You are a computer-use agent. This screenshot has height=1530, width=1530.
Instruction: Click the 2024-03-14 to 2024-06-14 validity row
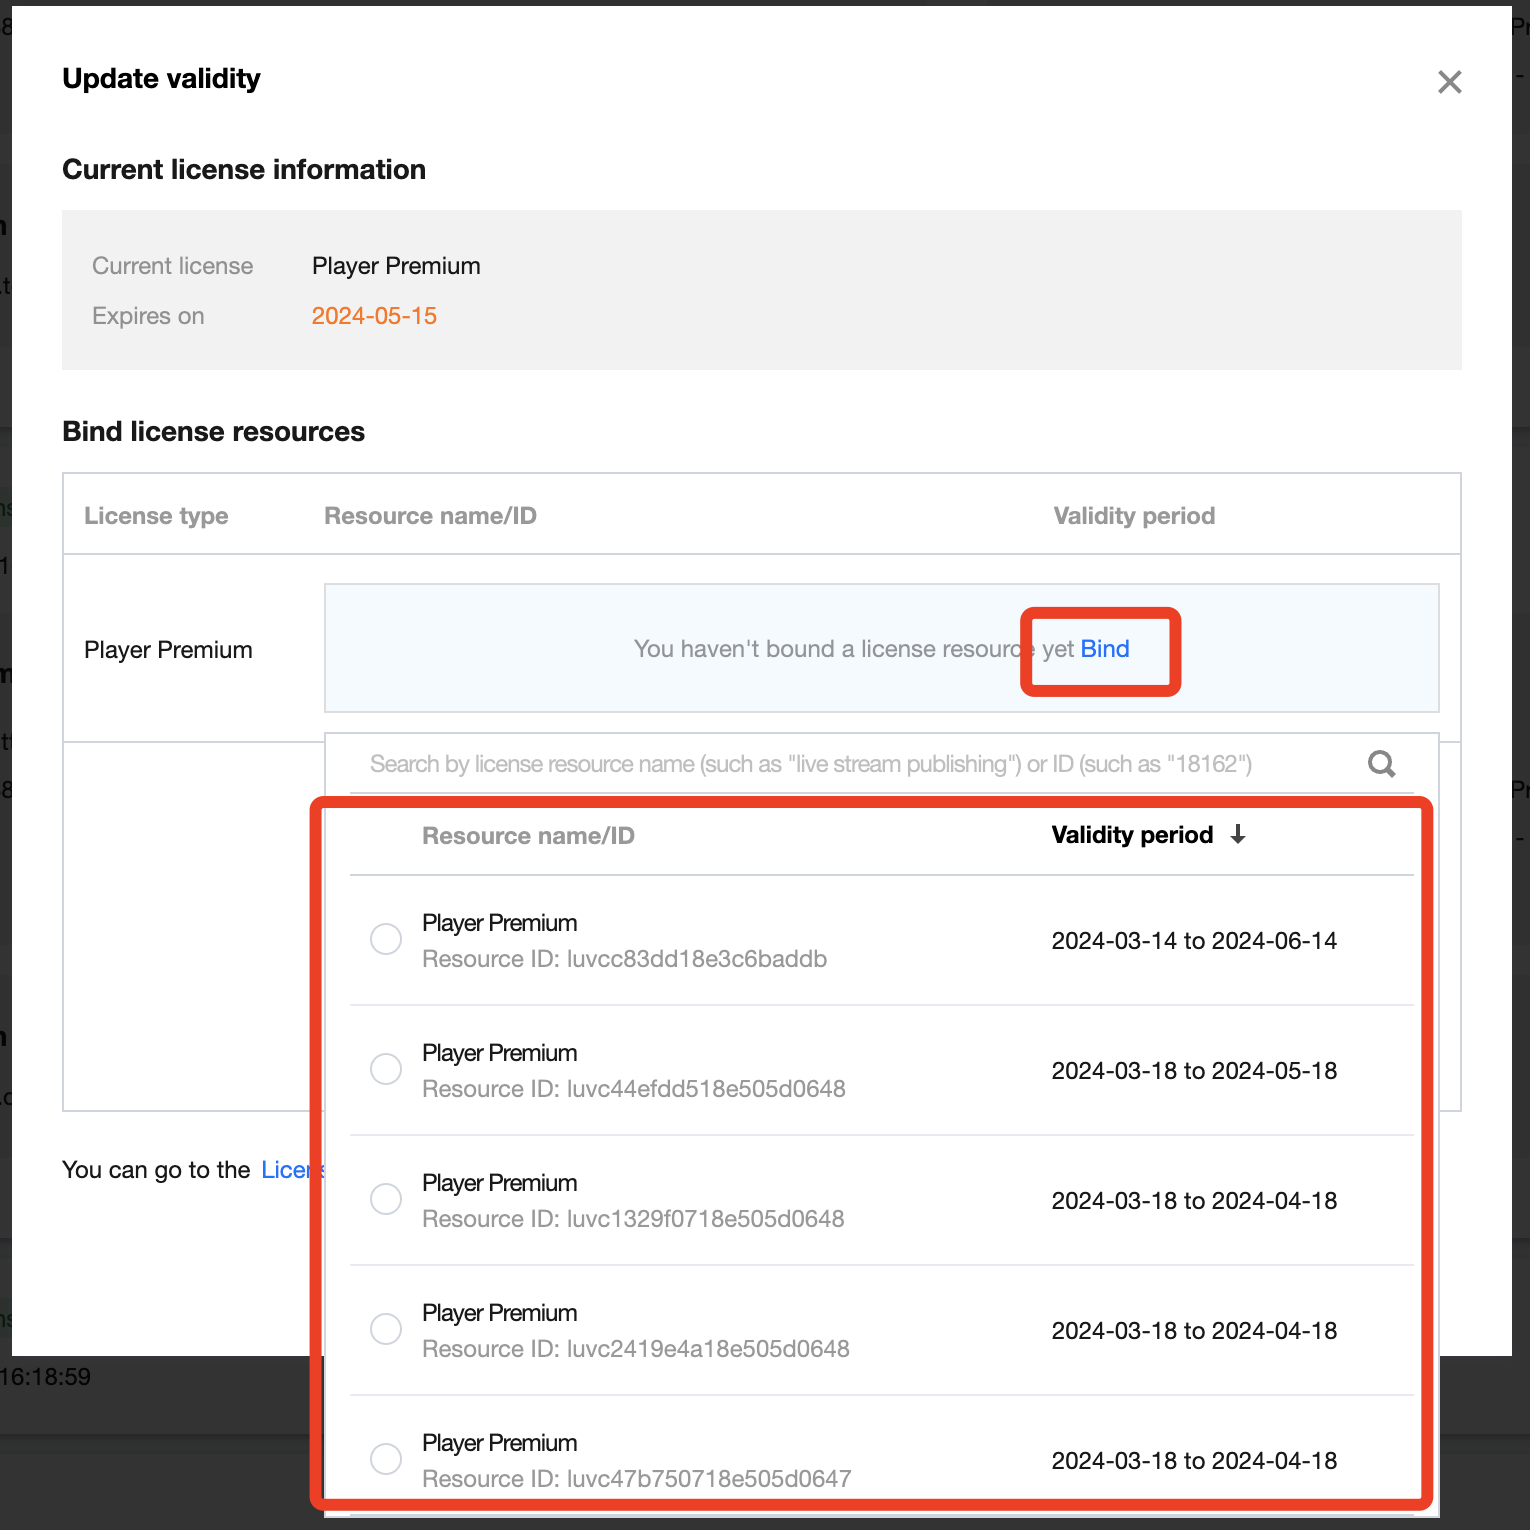point(882,941)
